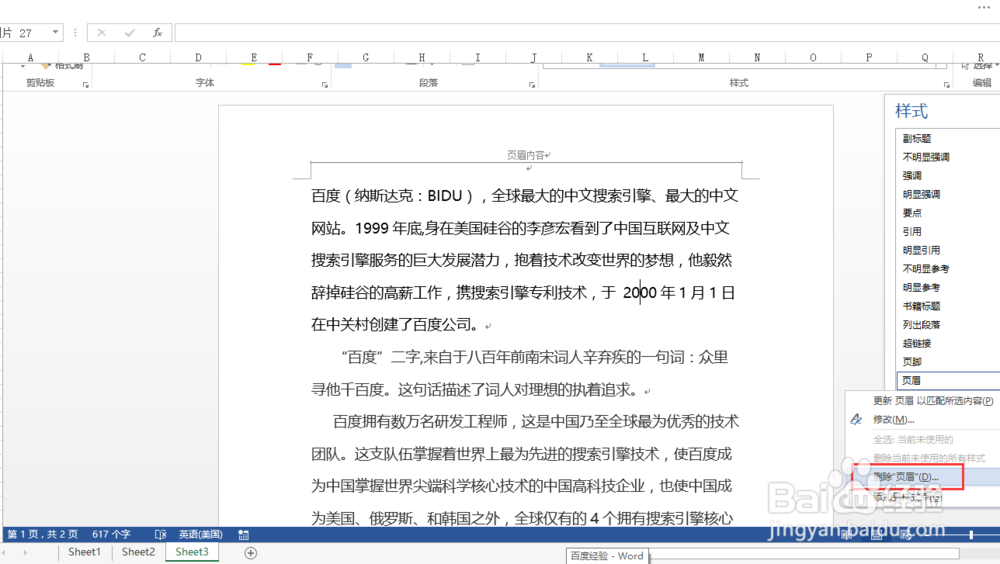Select the 不明显参考 style

point(925,269)
